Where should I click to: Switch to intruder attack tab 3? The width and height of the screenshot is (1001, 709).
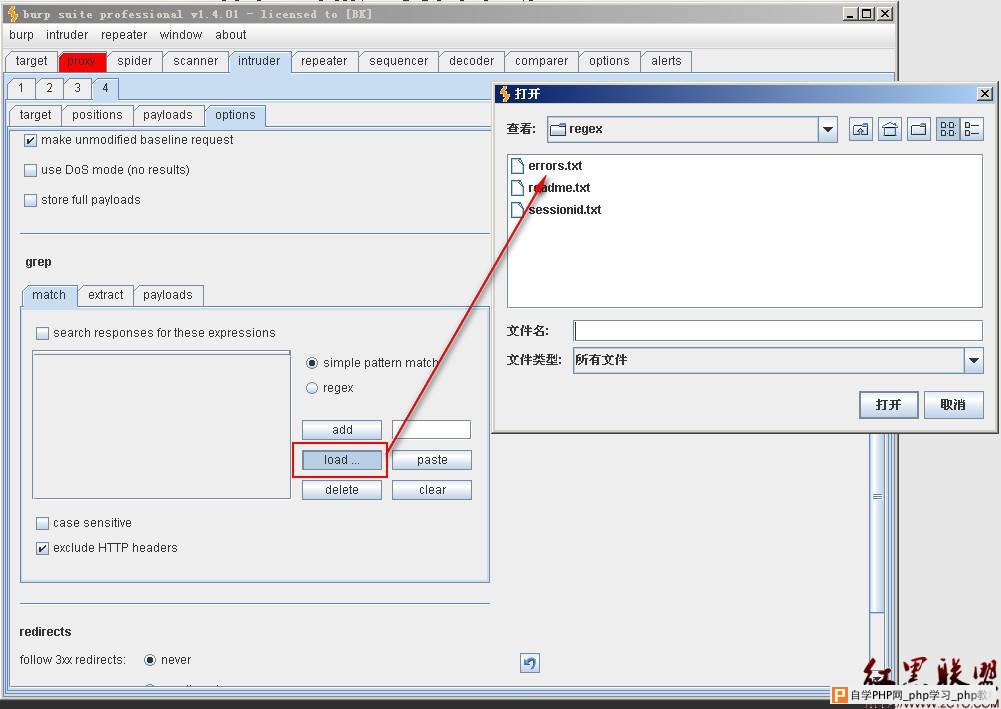pyautogui.click(x=77, y=88)
